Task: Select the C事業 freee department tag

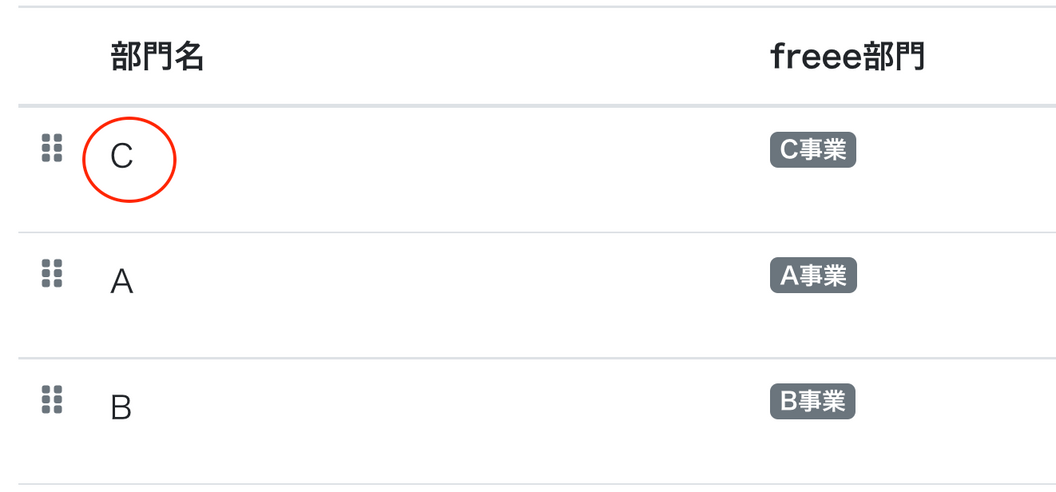Action: coord(813,150)
